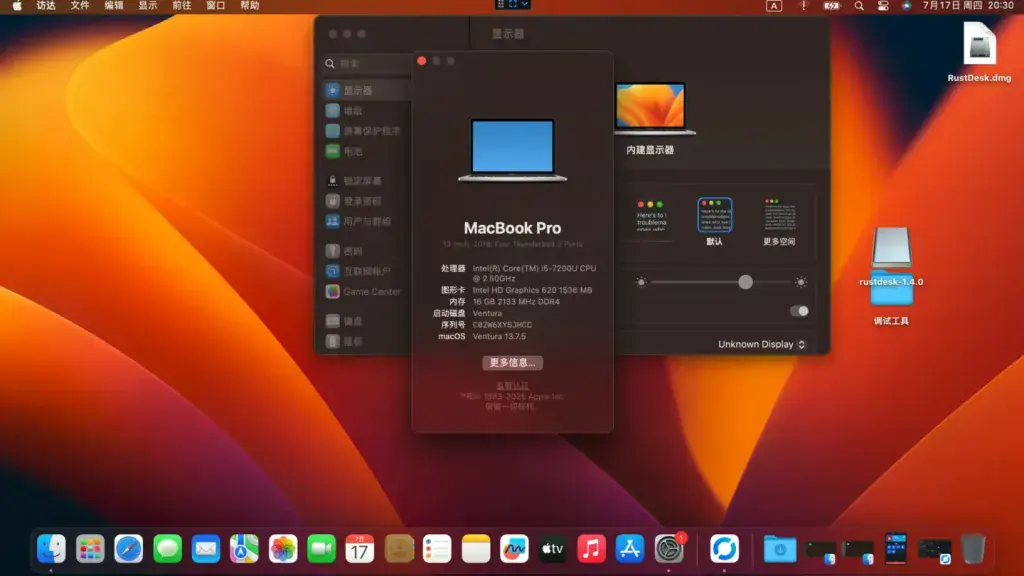Viewport: 1024px width, 576px height.
Task: Select the 调试工具 folder on desktop
Action: pyautogui.click(x=891, y=300)
